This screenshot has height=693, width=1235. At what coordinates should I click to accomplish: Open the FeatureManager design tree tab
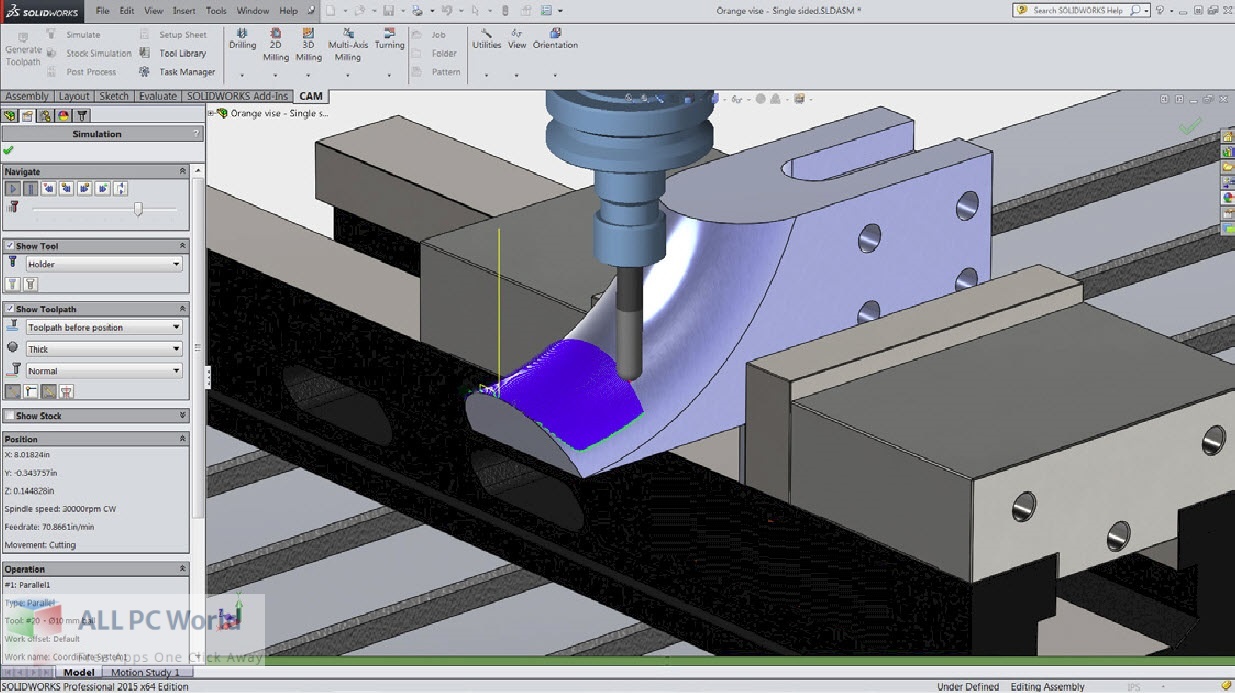11,116
